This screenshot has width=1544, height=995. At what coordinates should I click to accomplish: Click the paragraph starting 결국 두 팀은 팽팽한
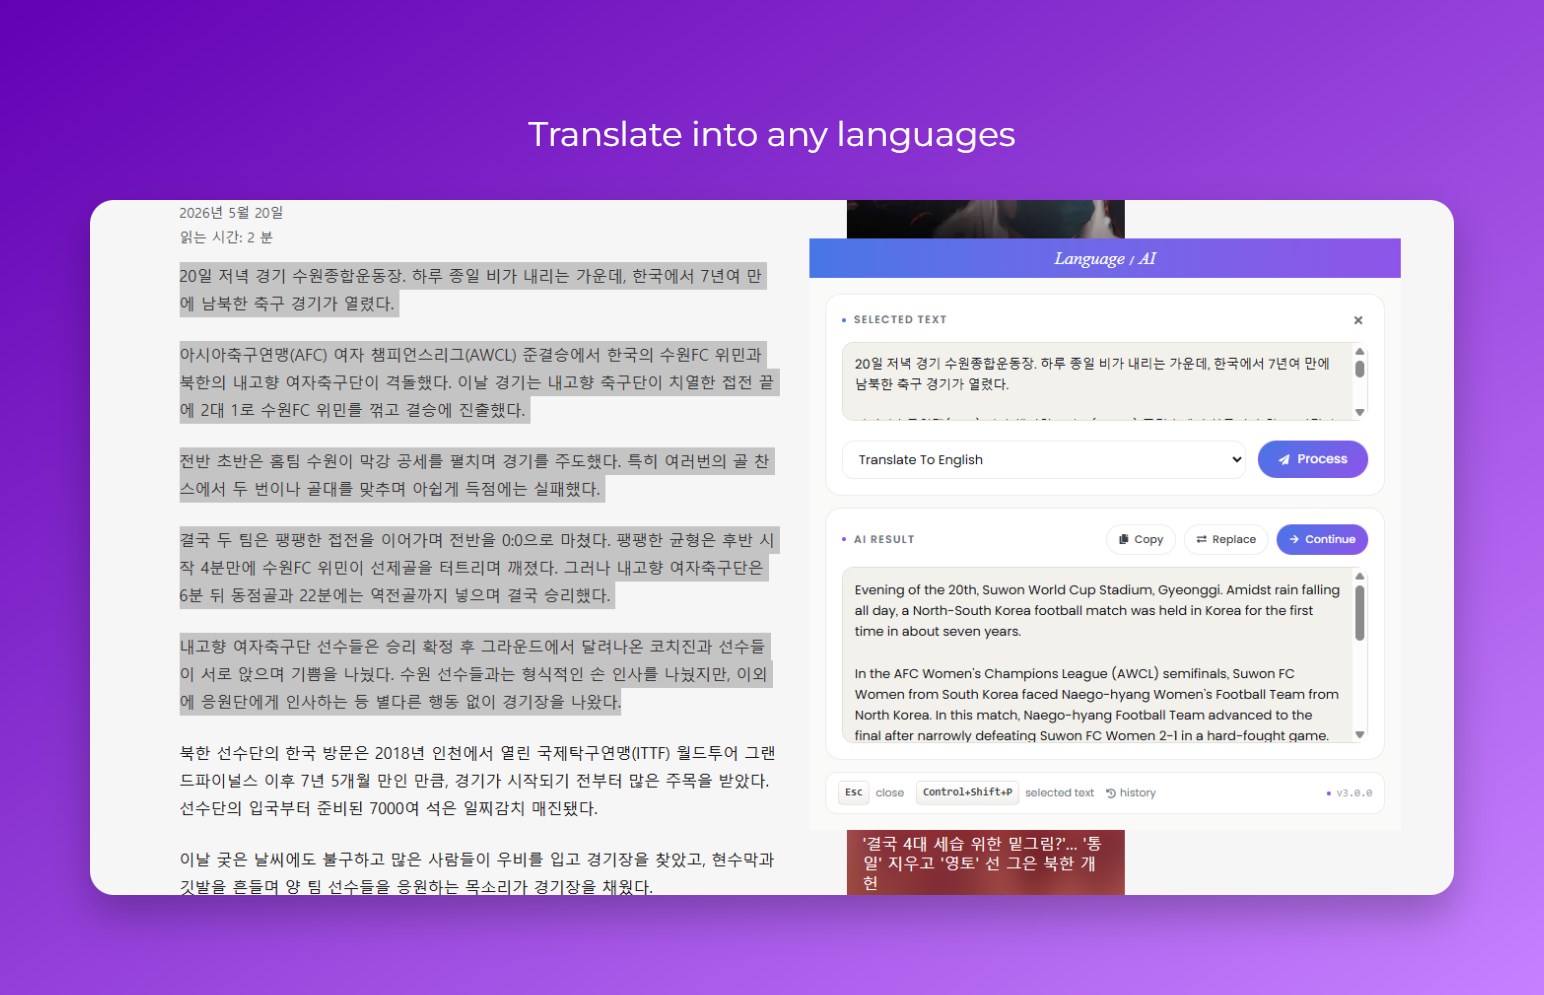pyautogui.click(x=478, y=568)
